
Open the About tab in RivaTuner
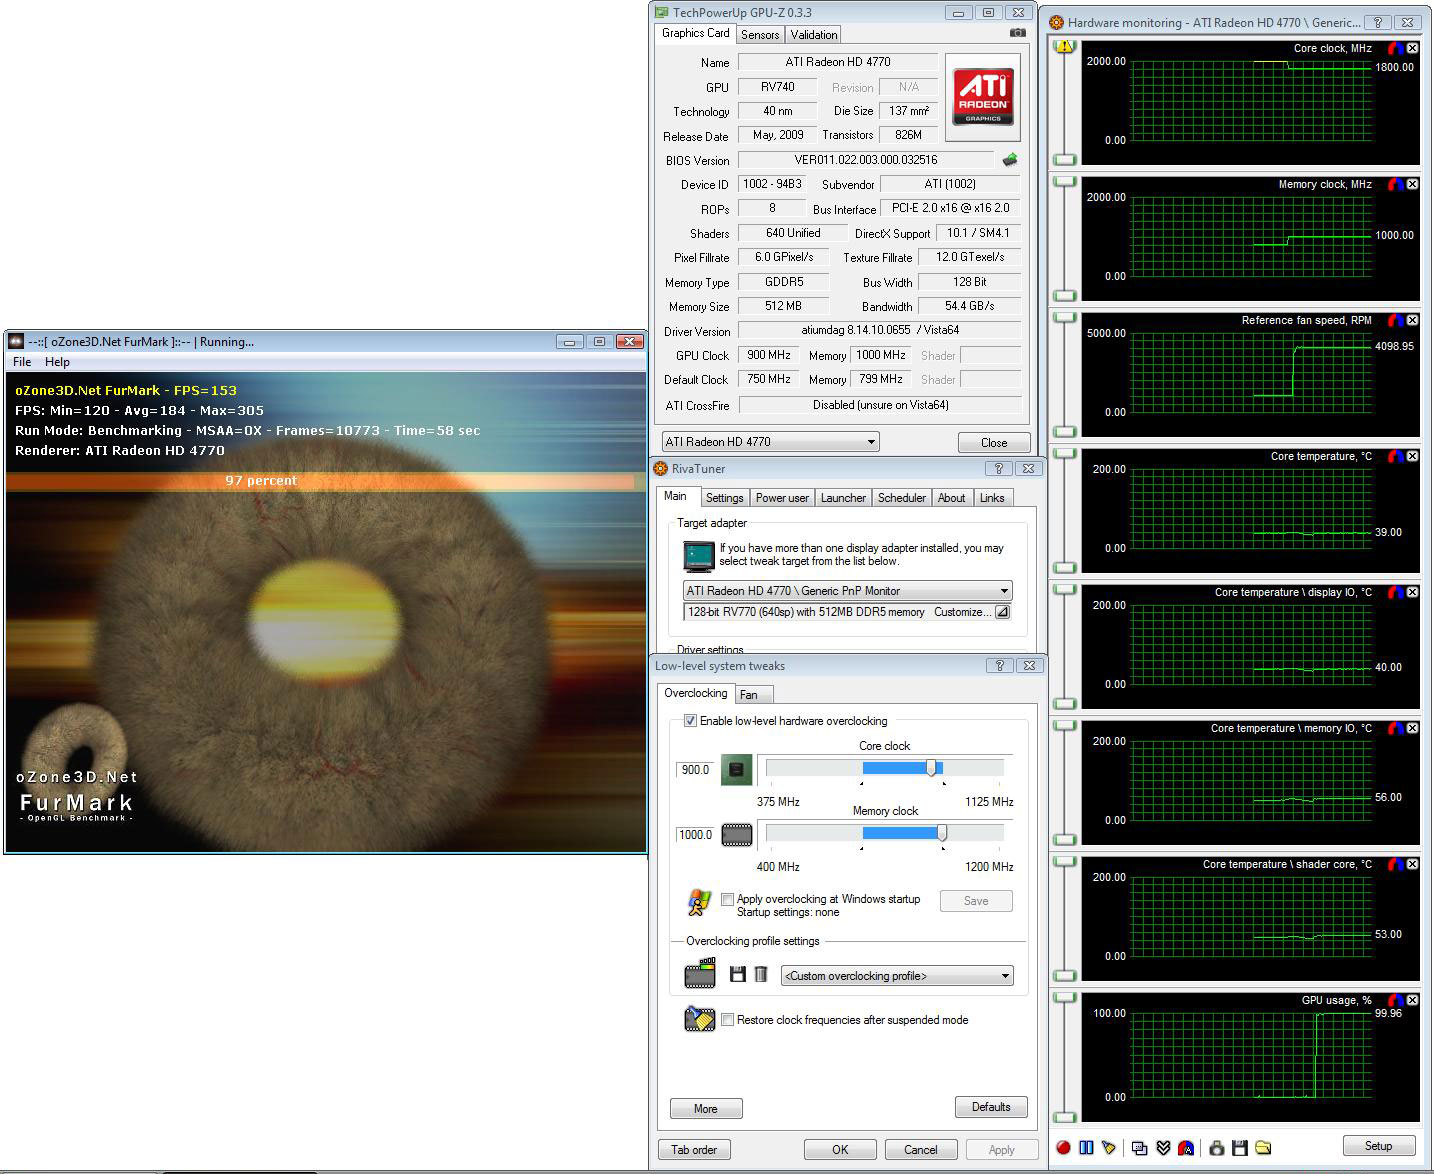click(952, 498)
